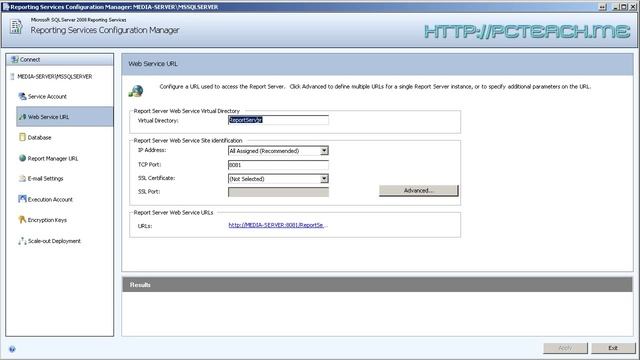Image resolution: width=640 pixels, height=360 pixels.
Task: Click the MEDIA-SERVER server node icon
Action: 12,76
